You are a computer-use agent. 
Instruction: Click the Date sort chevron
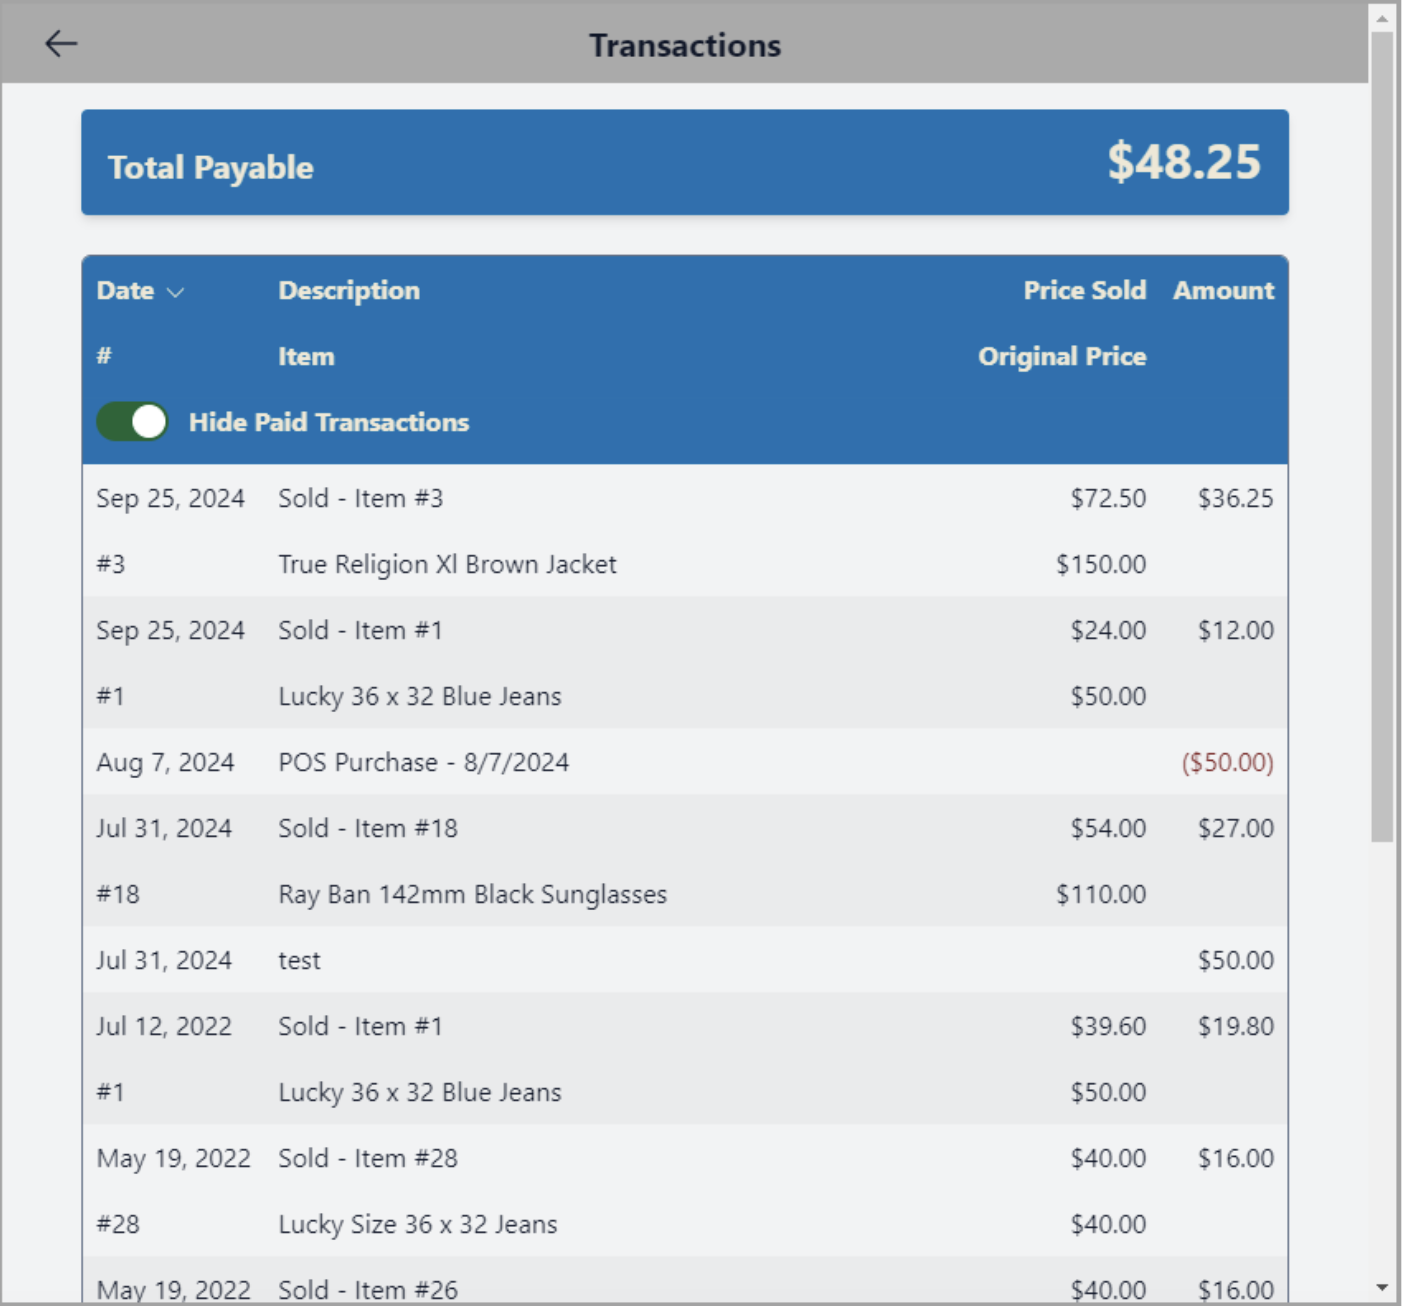tap(176, 292)
